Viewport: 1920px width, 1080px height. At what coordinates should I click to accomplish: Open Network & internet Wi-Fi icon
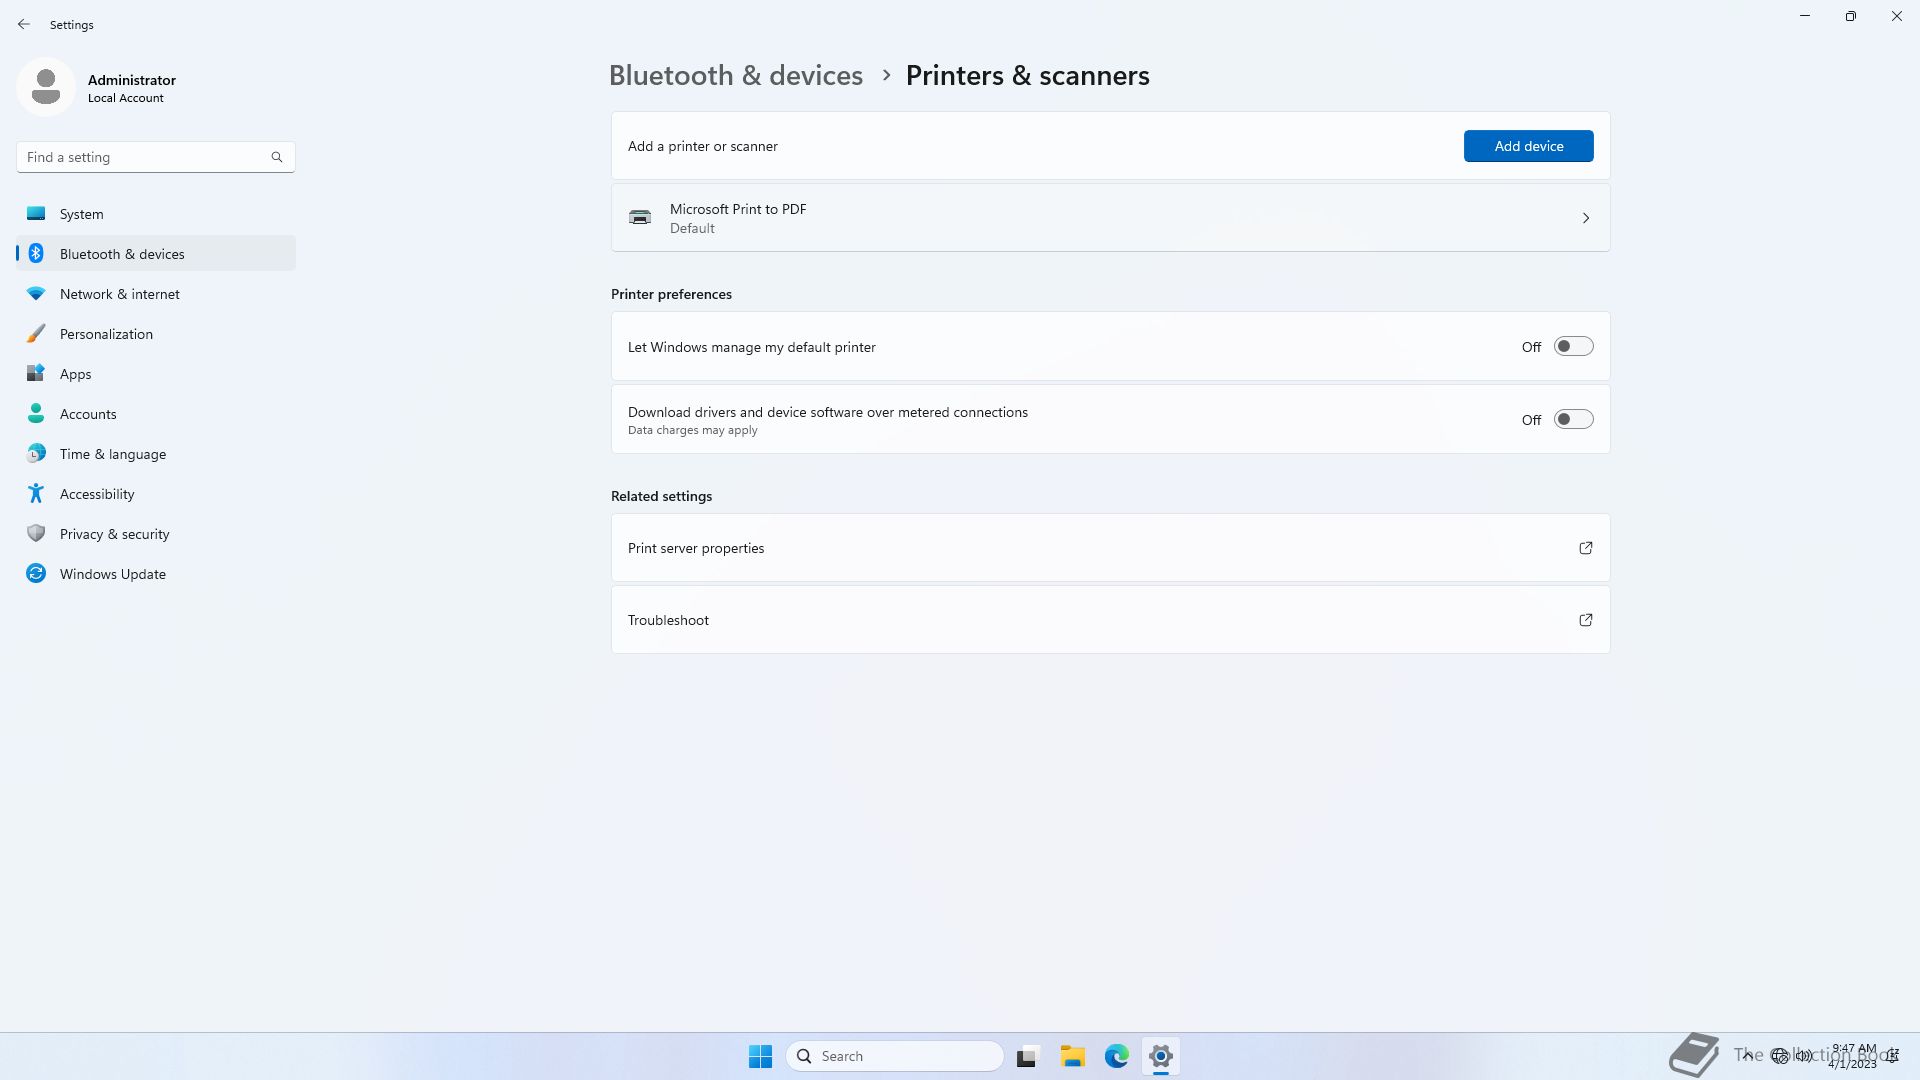pyautogui.click(x=36, y=293)
